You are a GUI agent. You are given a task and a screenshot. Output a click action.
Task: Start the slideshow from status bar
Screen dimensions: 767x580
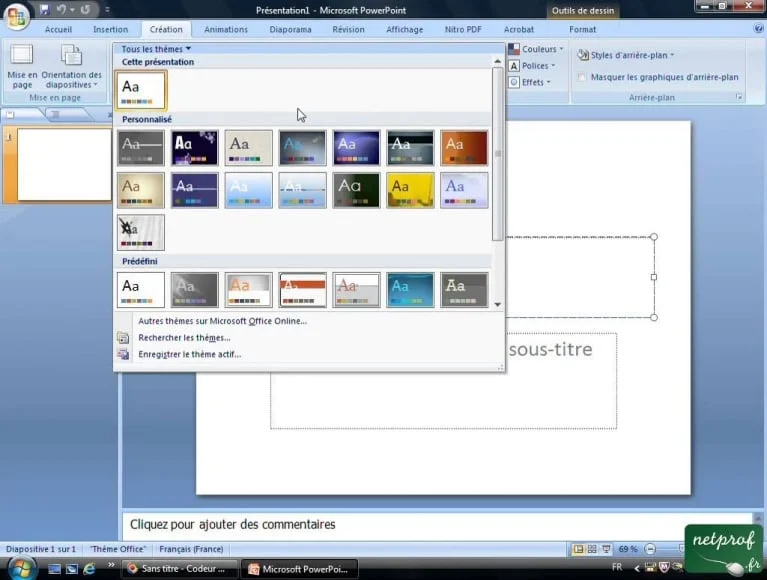[606, 549]
